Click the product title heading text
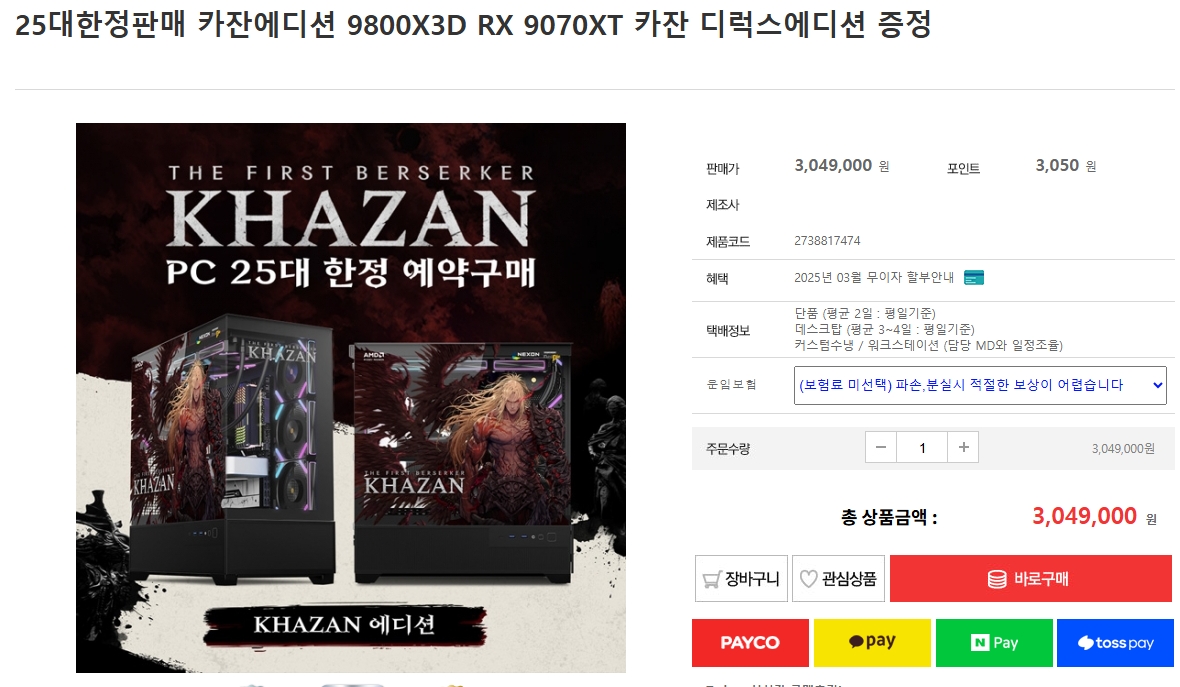 (x=473, y=24)
